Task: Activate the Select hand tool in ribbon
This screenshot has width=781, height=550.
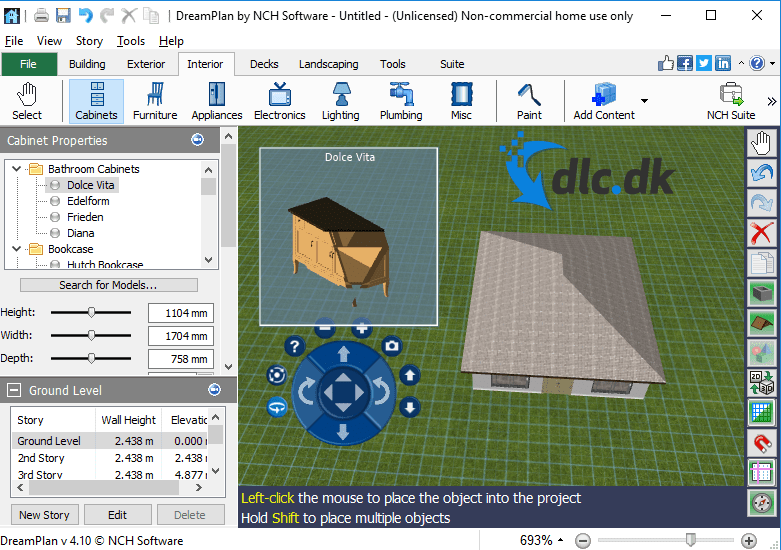Action: (27, 101)
